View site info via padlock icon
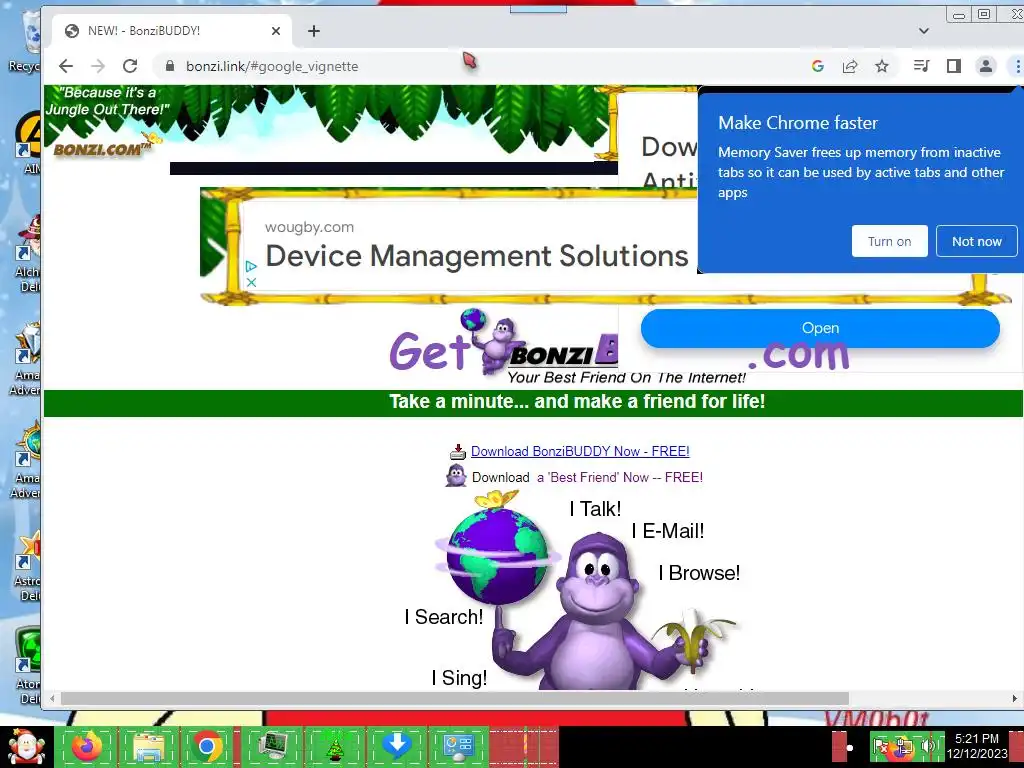This screenshot has width=1024, height=768. 170,66
